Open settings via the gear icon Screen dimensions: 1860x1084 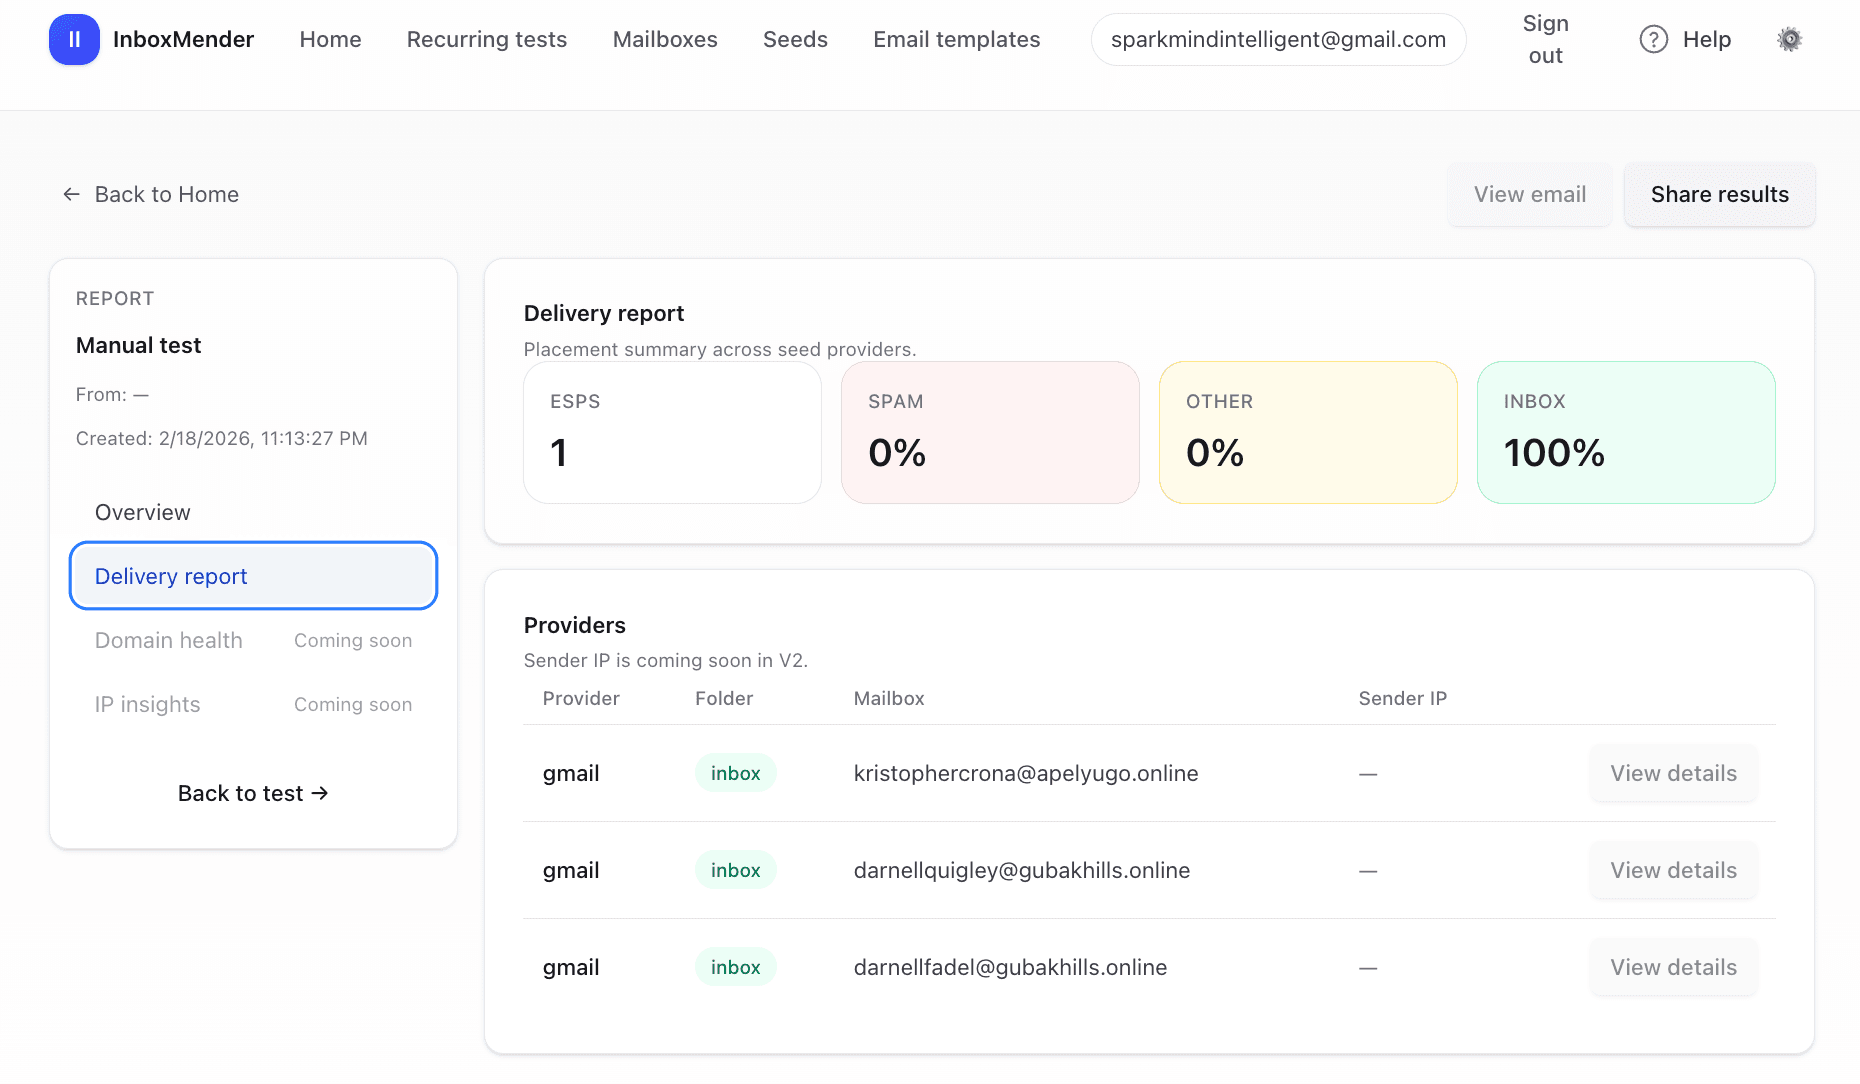tap(1789, 39)
